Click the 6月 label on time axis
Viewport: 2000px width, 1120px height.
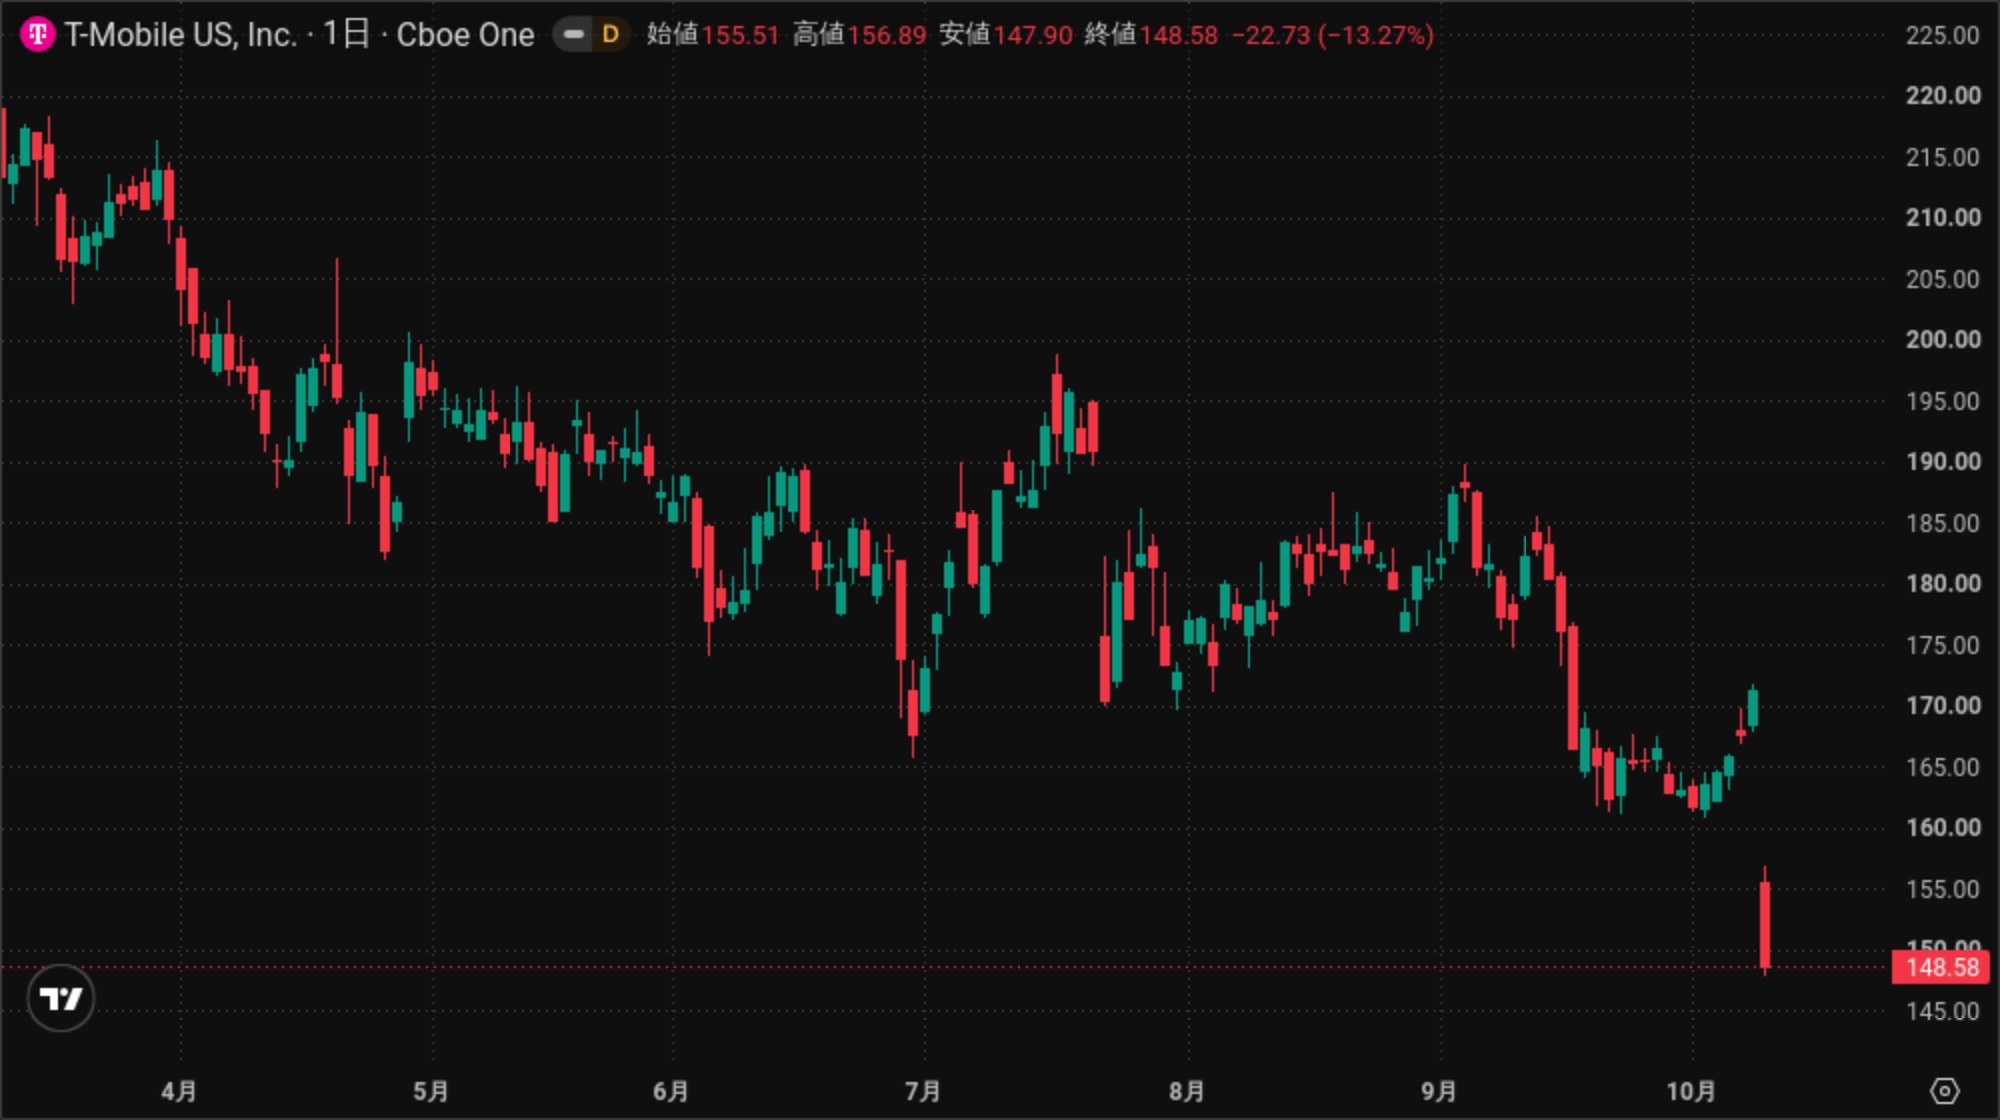coord(671,1091)
